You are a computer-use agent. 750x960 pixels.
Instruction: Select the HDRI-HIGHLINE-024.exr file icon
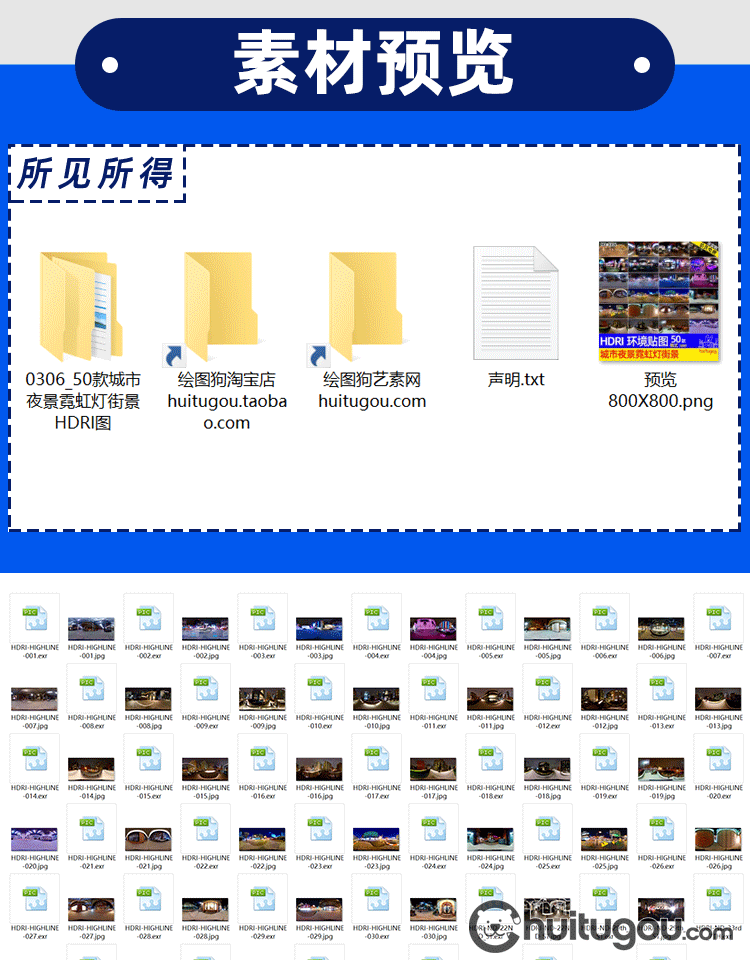tap(433, 828)
